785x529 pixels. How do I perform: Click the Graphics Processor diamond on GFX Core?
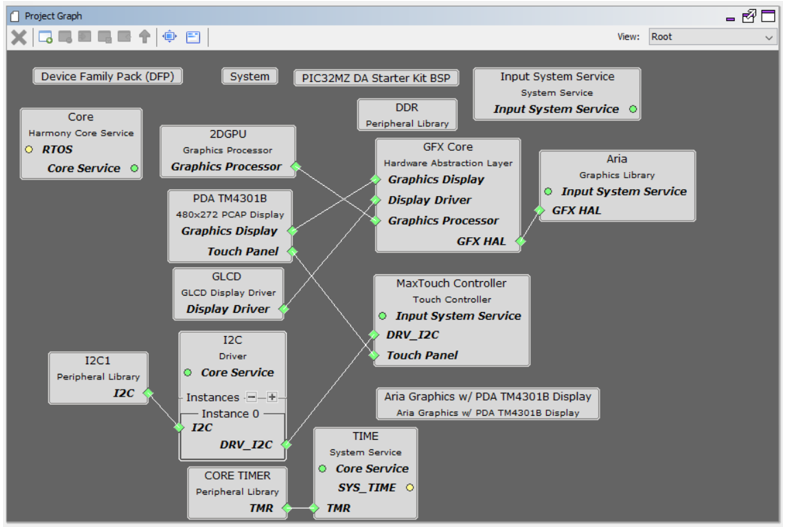coord(375,221)
